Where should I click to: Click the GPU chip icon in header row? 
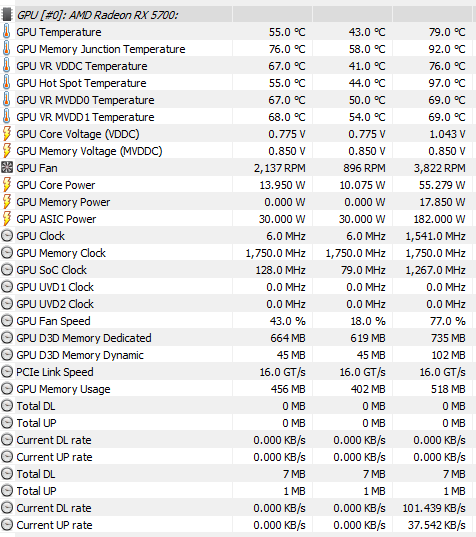coord(7,14)
